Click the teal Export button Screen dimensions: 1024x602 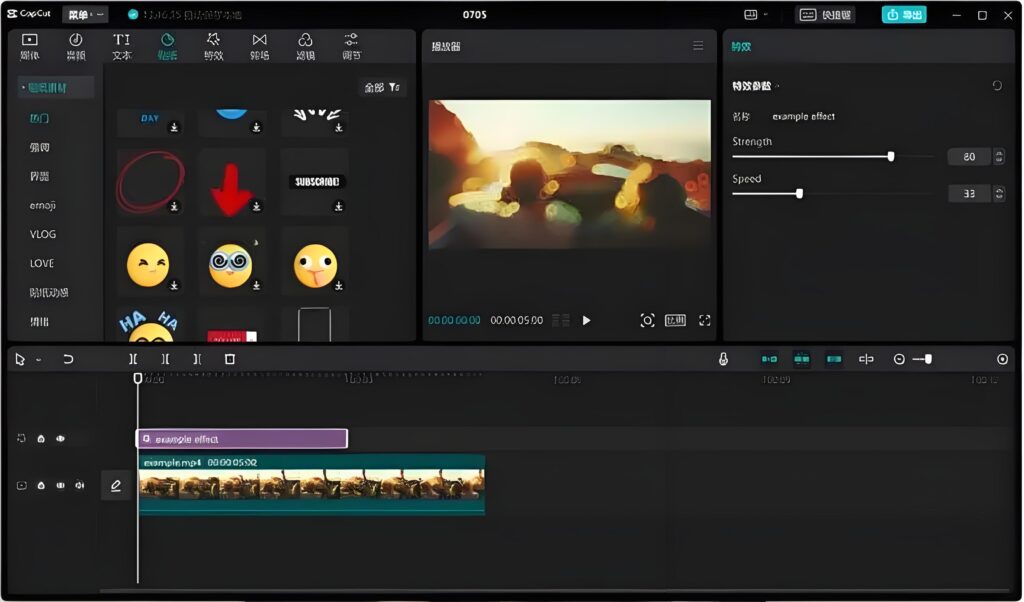coord(904,14)
